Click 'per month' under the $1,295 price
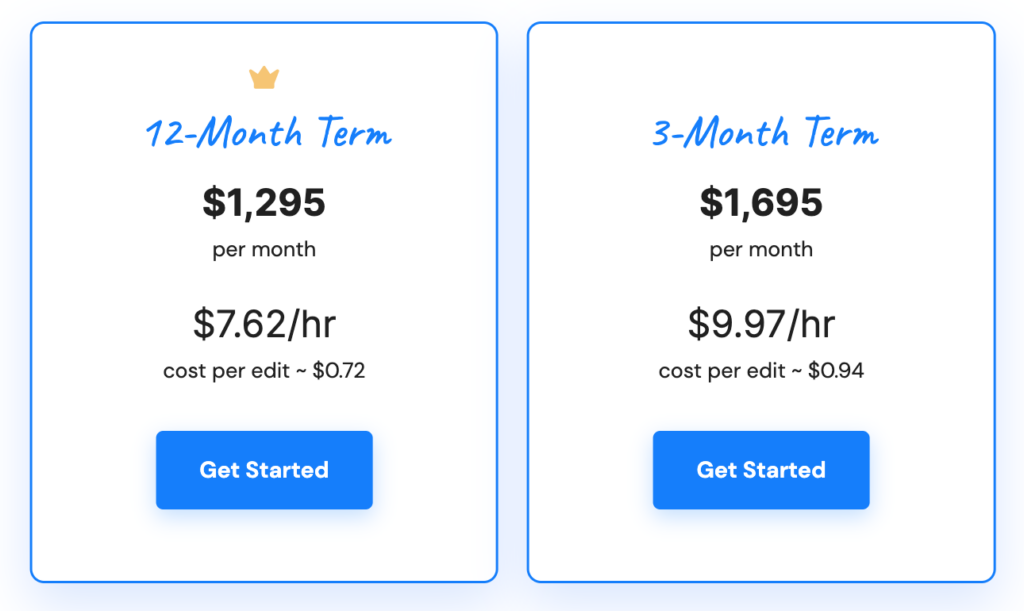 [264, 250]
